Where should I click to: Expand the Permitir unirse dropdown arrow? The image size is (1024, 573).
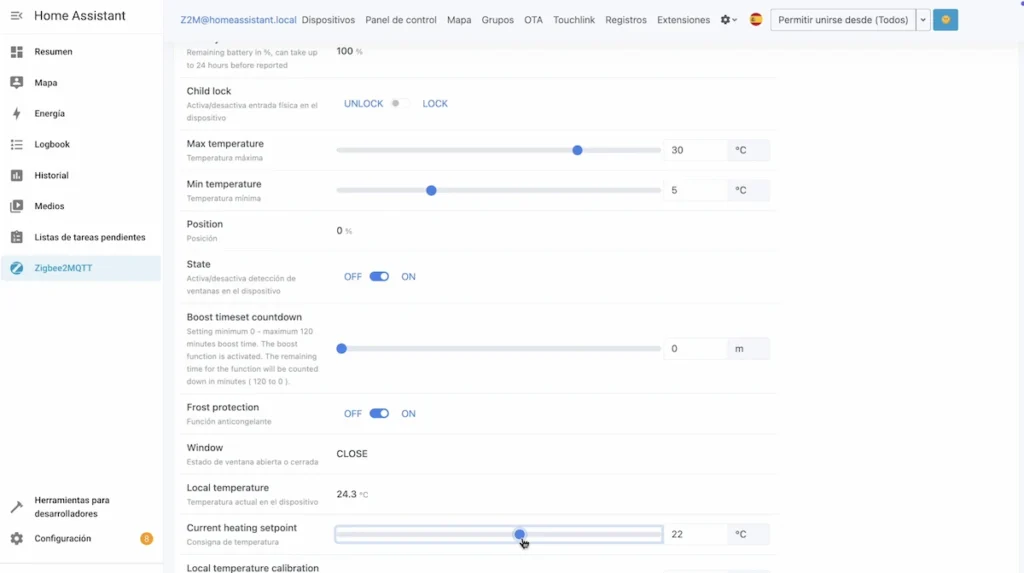[x=923, y=20]
